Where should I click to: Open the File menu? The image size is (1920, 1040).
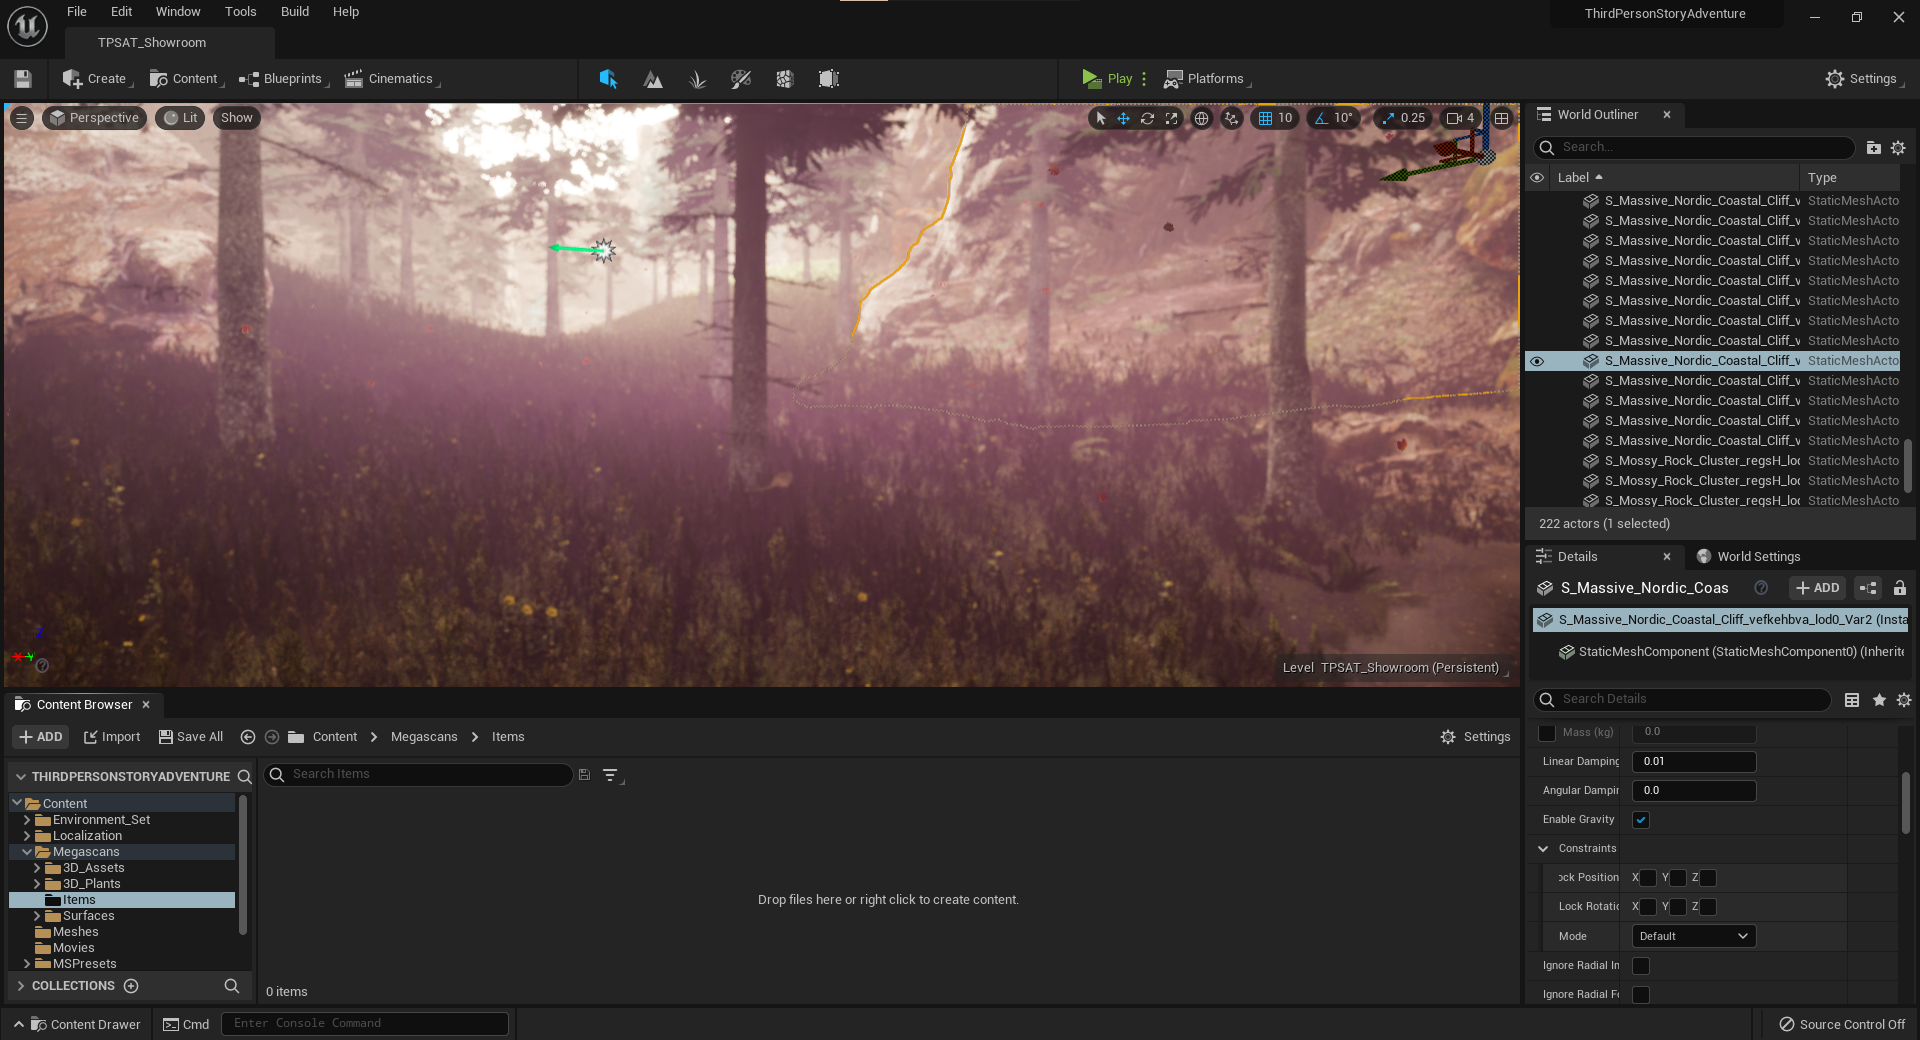click(x=77, y=12)
